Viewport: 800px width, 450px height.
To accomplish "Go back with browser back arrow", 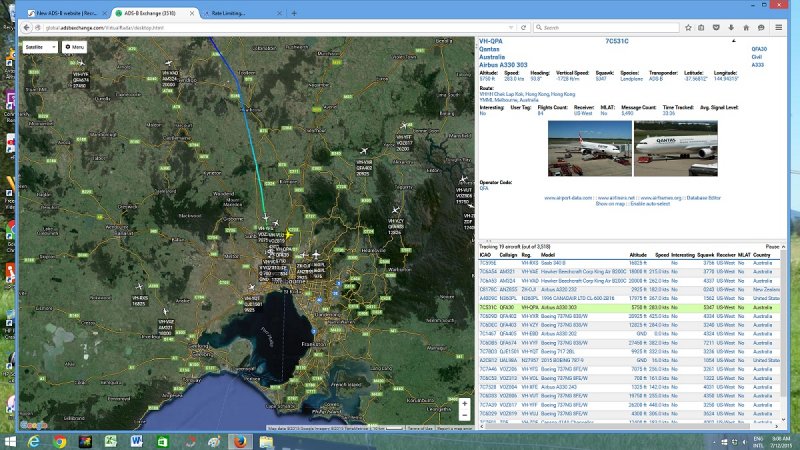I will tap(27, 28).
